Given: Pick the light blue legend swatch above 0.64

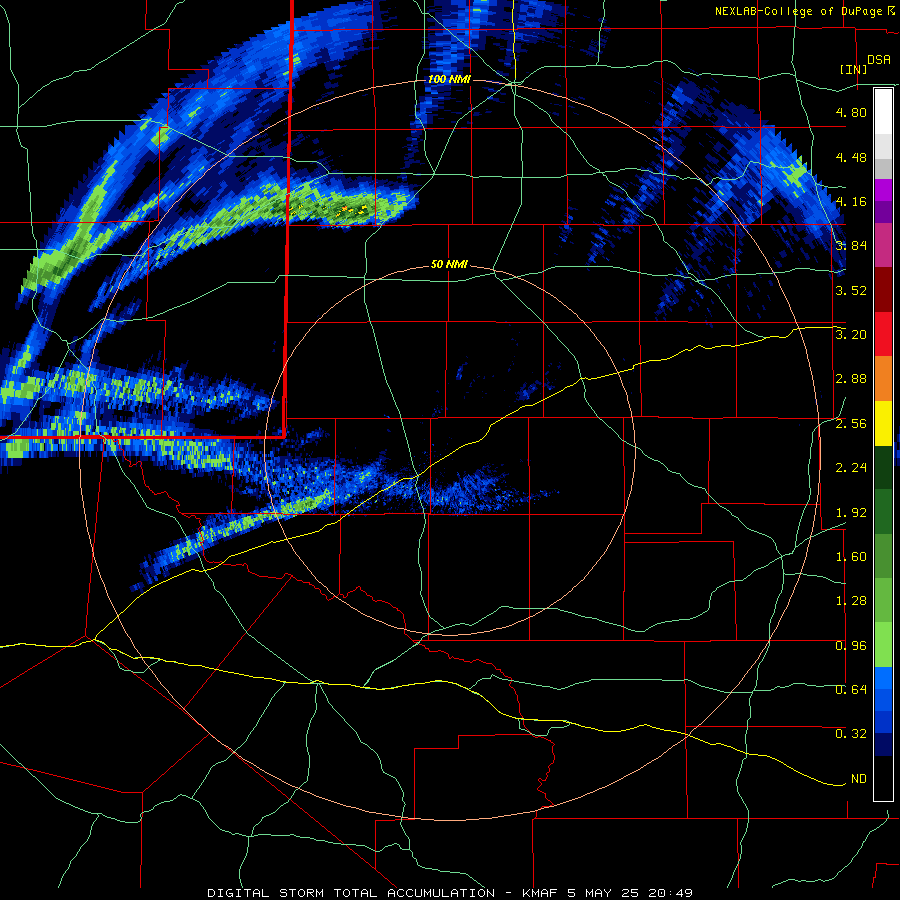Looking at the screenshot, I should 883,678.
